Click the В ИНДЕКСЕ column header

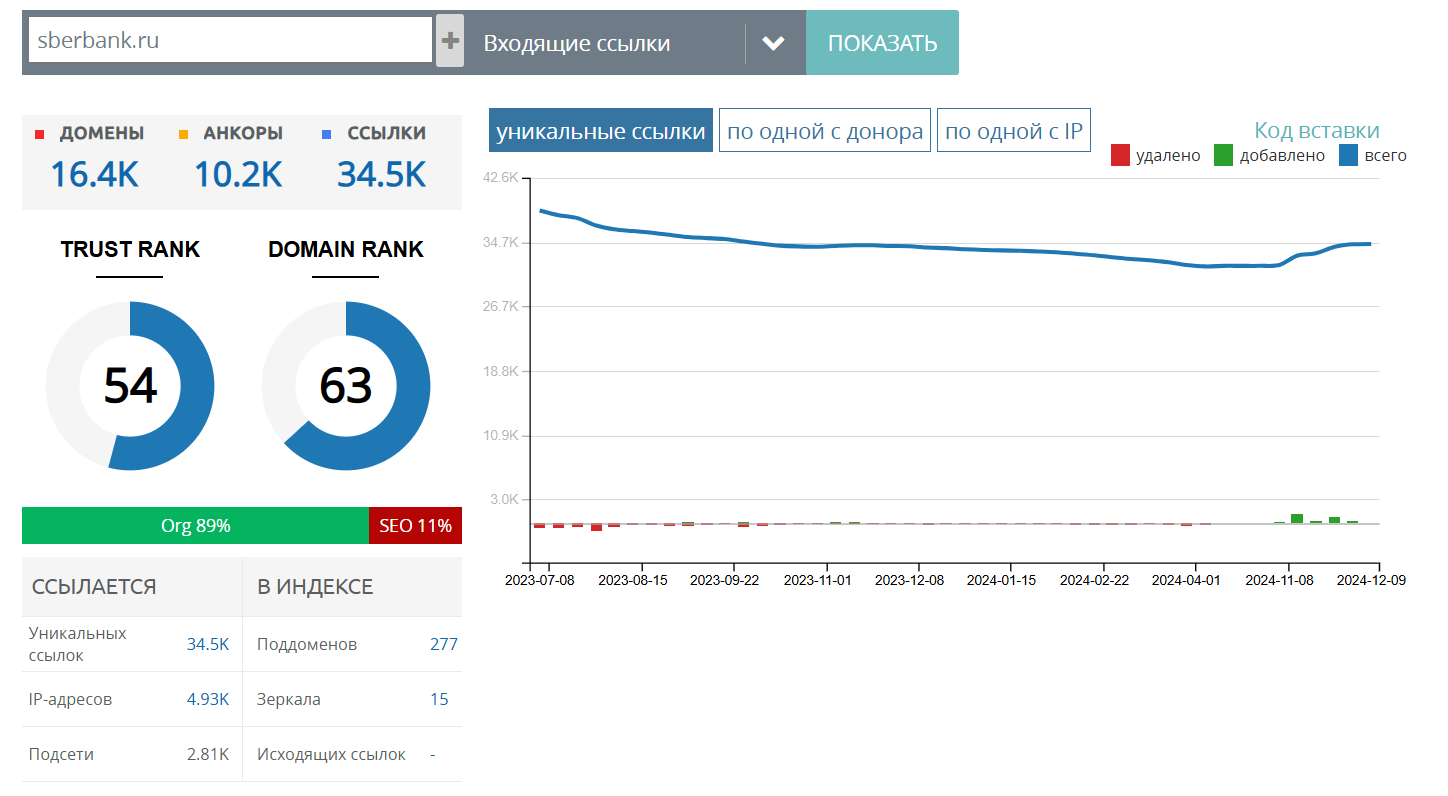(x=315, y=587)
